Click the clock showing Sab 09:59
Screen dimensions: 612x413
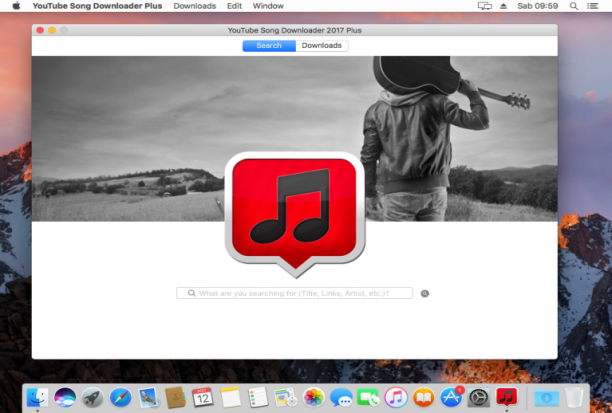pyautogui.click(x=537, y=6)
